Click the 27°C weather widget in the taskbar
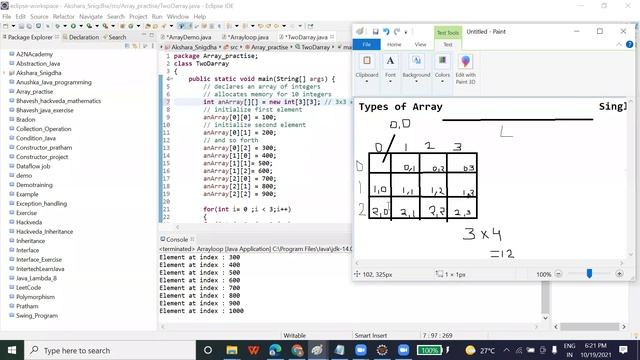 480,350
